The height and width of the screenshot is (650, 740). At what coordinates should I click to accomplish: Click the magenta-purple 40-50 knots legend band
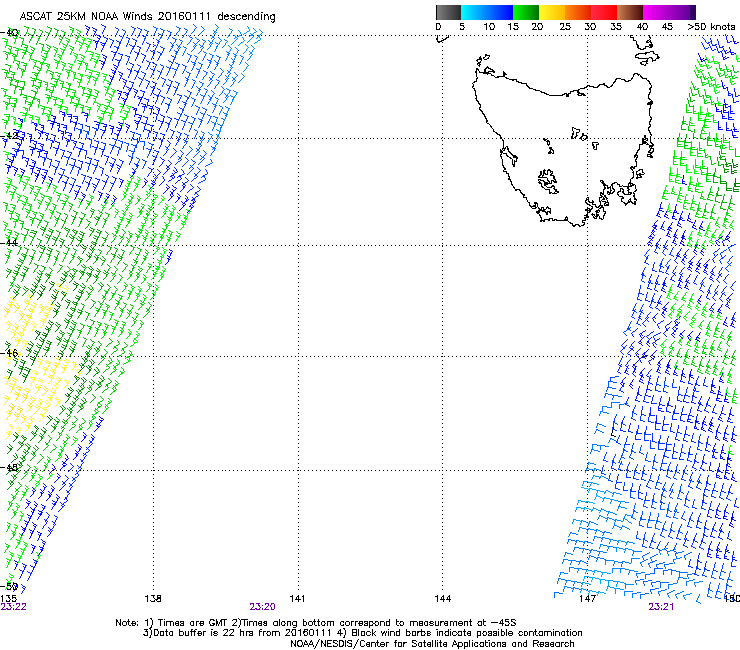(669, 12)
